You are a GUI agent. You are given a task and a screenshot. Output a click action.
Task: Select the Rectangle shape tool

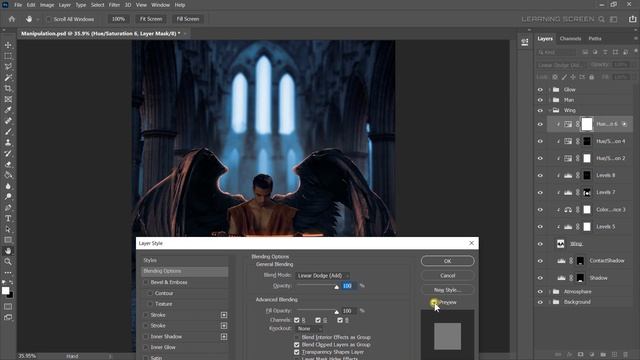(8, 240)
